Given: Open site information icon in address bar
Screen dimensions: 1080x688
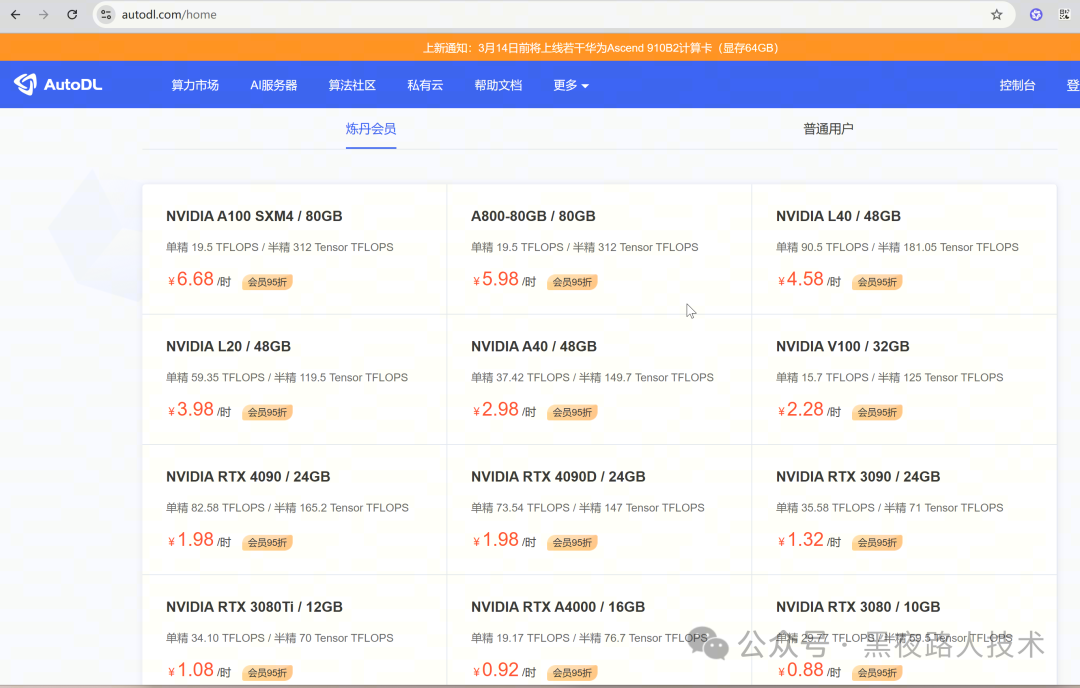Looking at the screenshot, I should [106, 14].
